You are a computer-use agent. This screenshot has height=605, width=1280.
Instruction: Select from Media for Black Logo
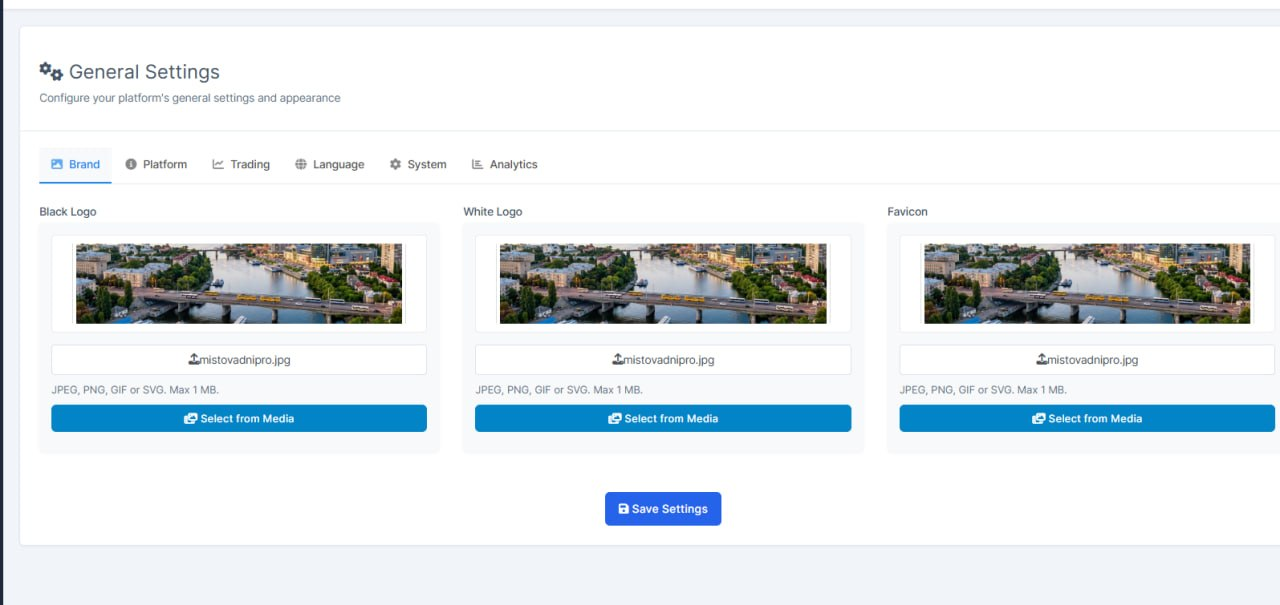[x=239, y=418]
